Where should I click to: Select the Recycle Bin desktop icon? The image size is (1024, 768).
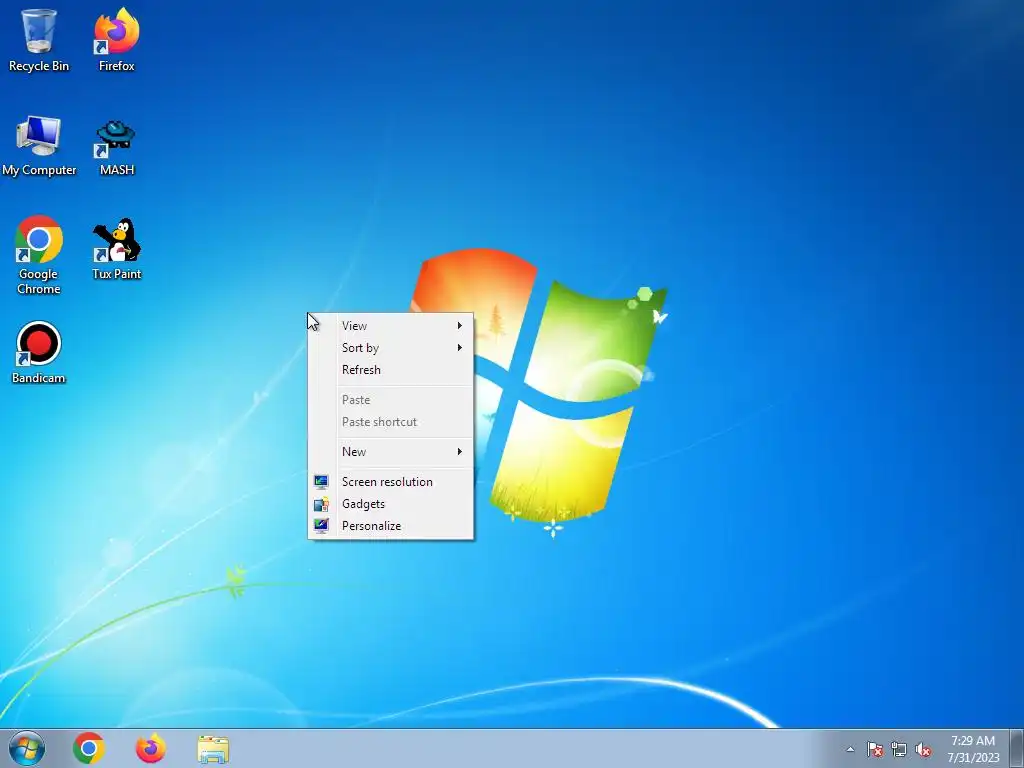pyautogui.click(x=39, y=40)
